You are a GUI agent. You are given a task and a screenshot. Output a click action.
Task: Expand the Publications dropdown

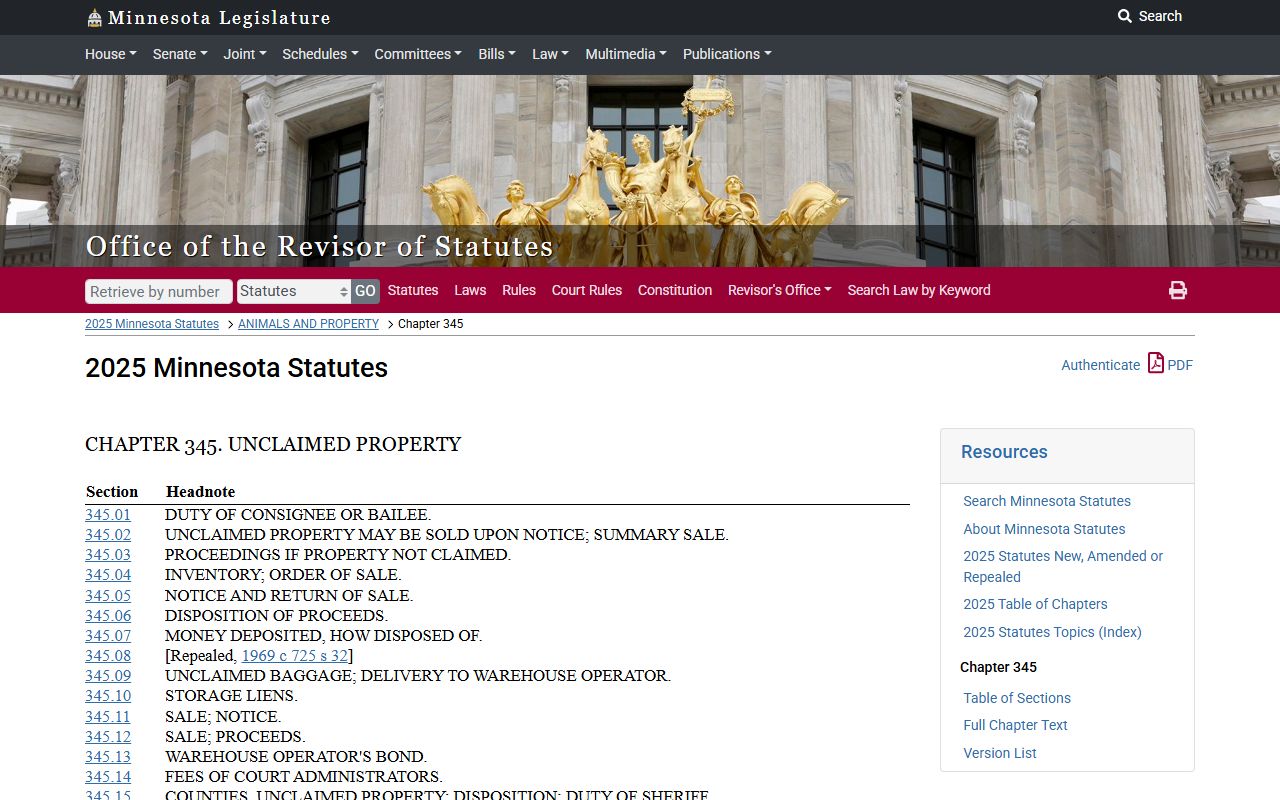click(727, 54)
